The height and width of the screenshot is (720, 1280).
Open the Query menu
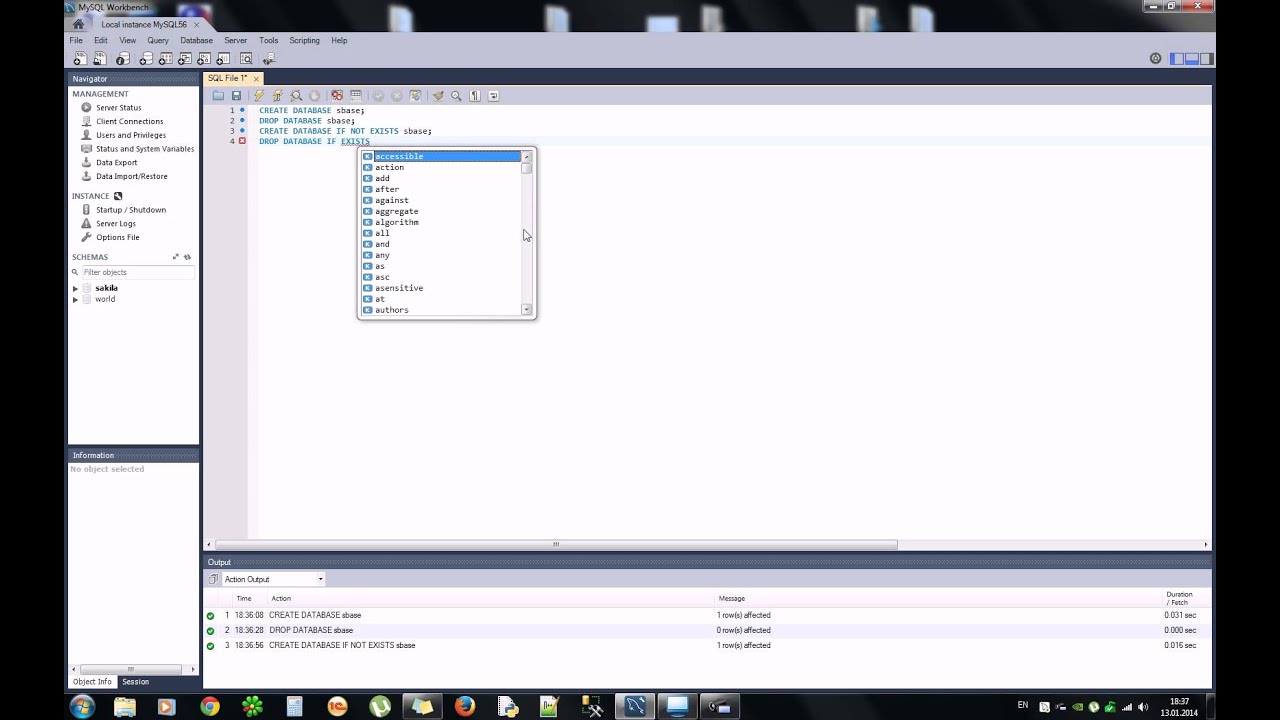pyautogui.click(x=158, y=41)
